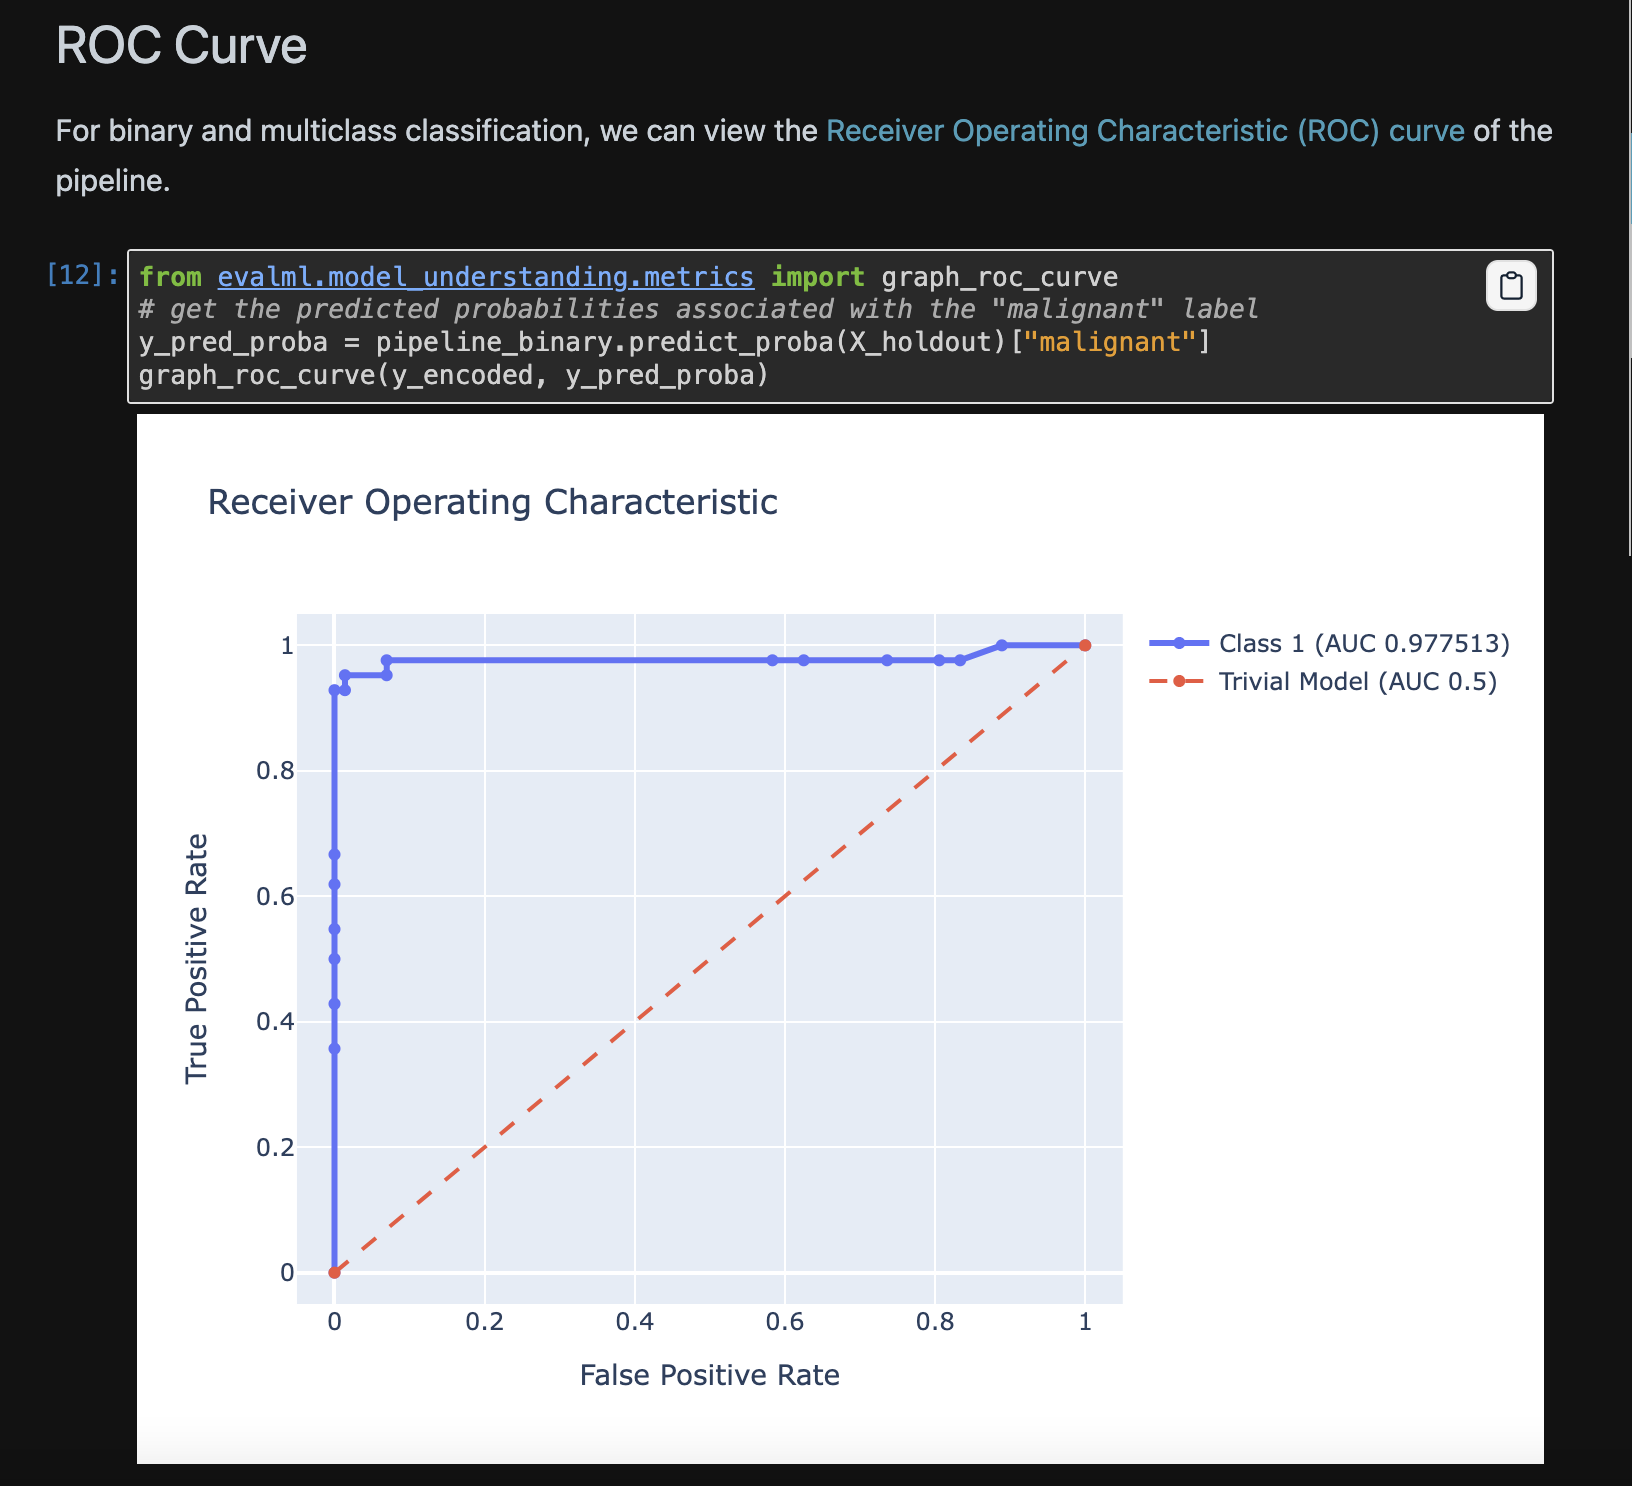Screen dimensions: 1632x1486
Task: Click the ROC Curve page heading
Action: click(180, 45)
